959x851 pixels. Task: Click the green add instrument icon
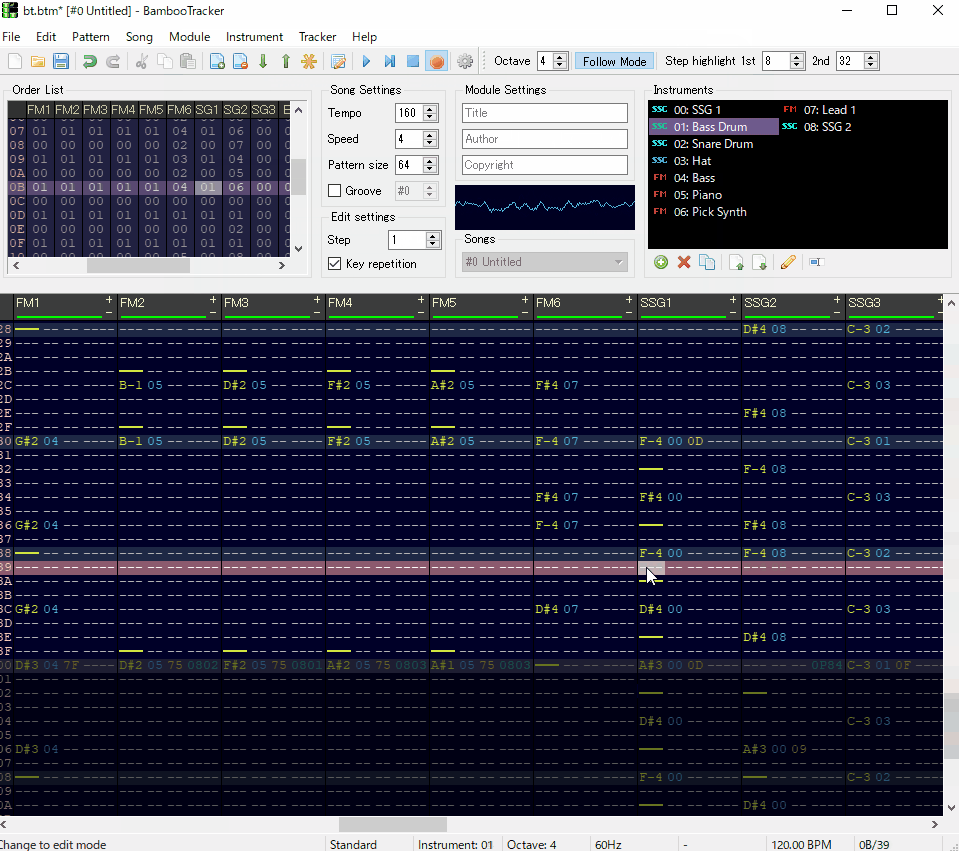coord(661,263)
